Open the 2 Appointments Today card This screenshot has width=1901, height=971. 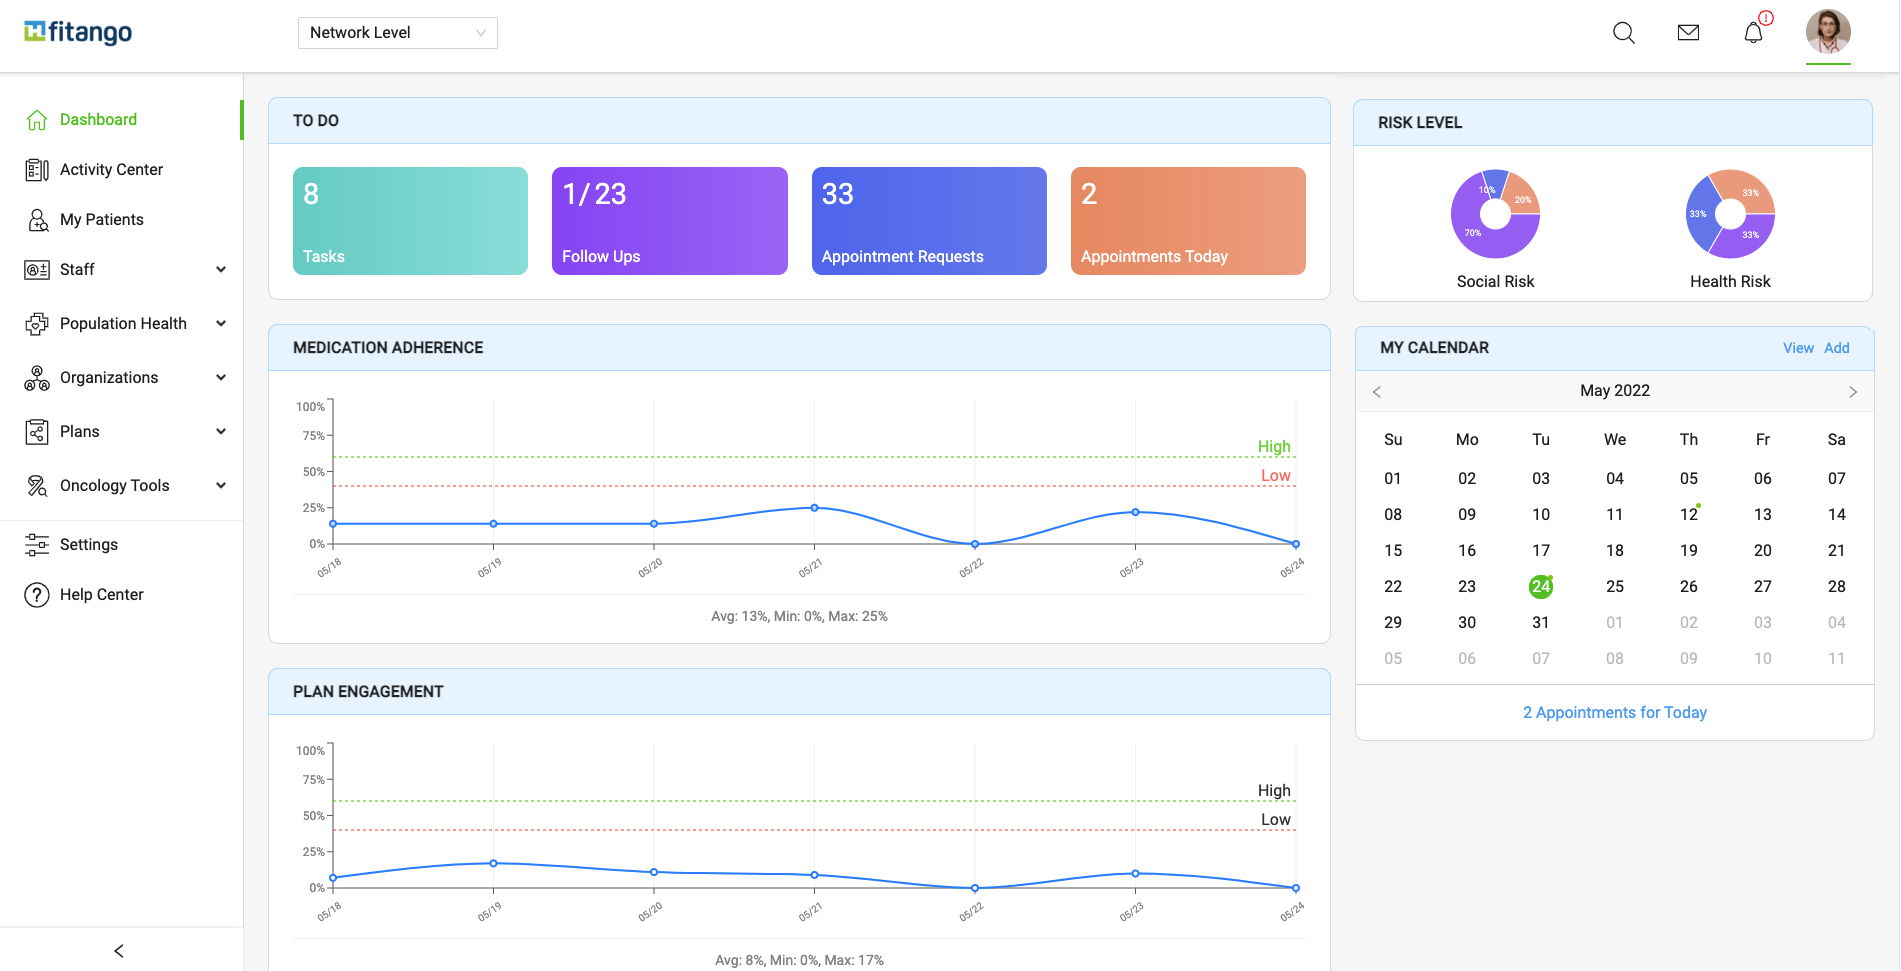point(1188,221)
